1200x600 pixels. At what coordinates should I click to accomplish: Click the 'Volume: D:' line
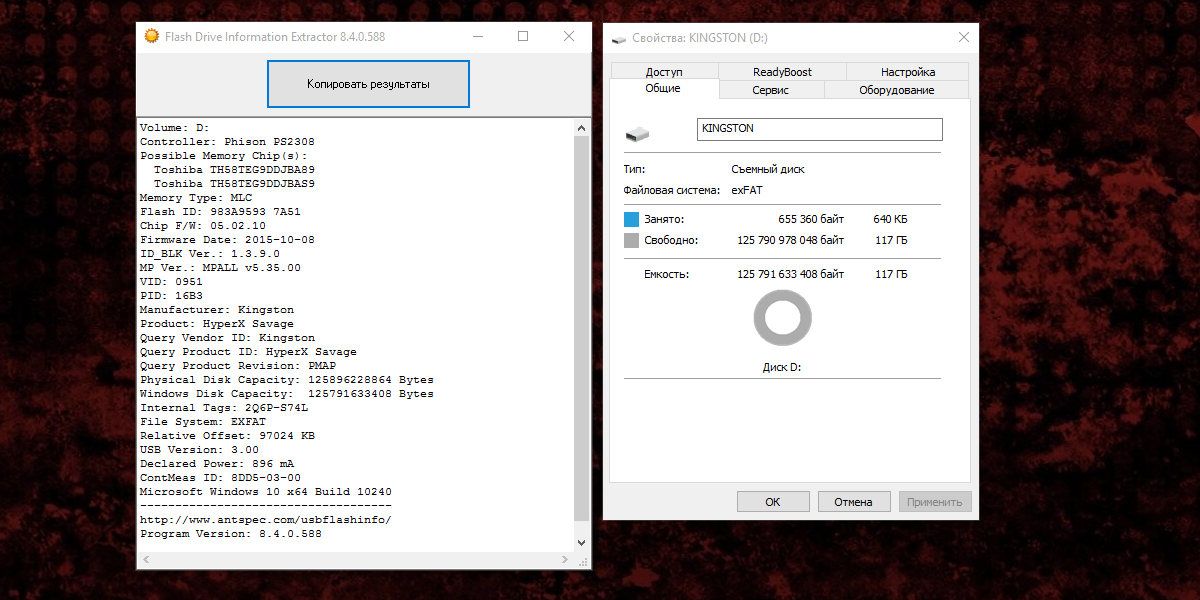point(175,128)
